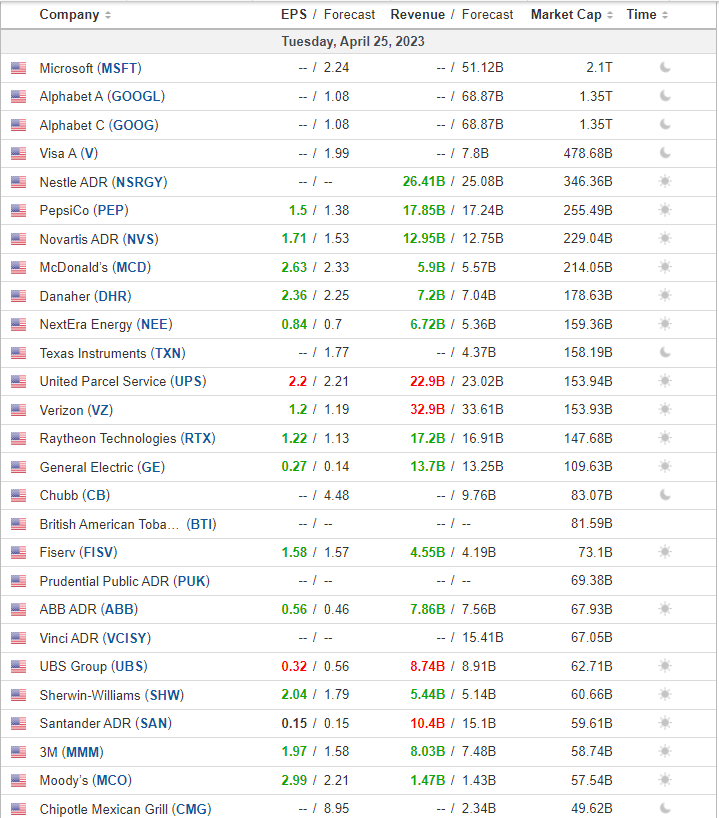
Task: Open the Microsoft (MSFT) company link
Action: click(90, 68)
